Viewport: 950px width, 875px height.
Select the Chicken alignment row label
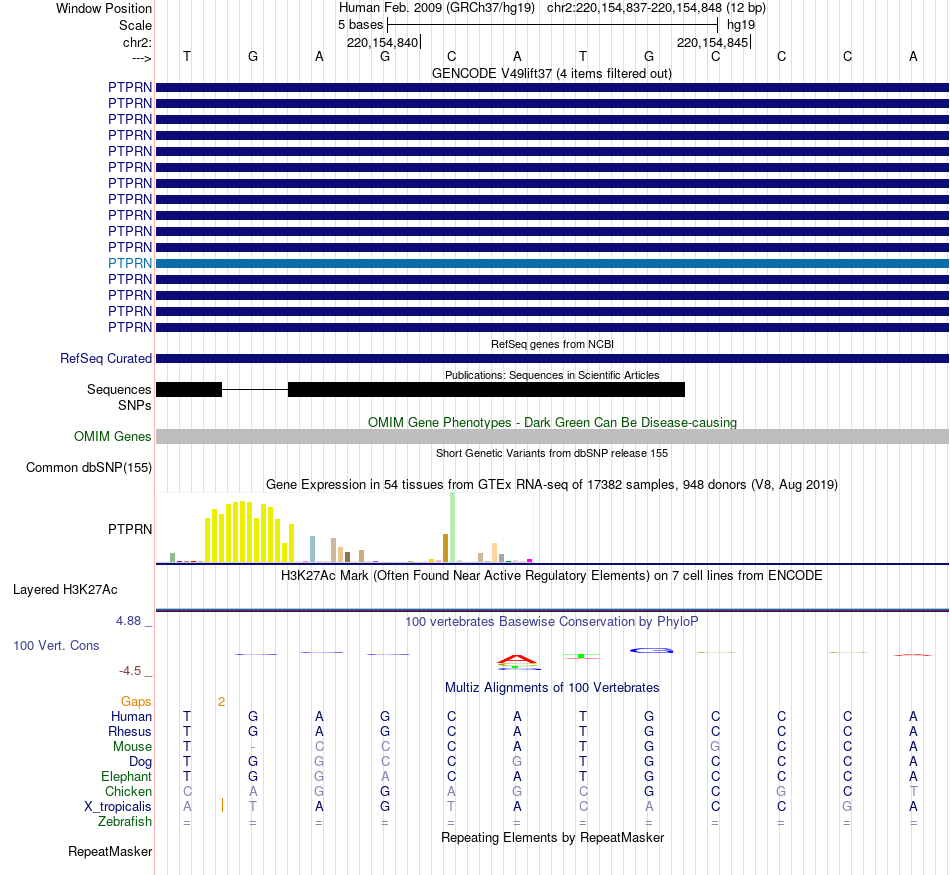click(128, 792)
